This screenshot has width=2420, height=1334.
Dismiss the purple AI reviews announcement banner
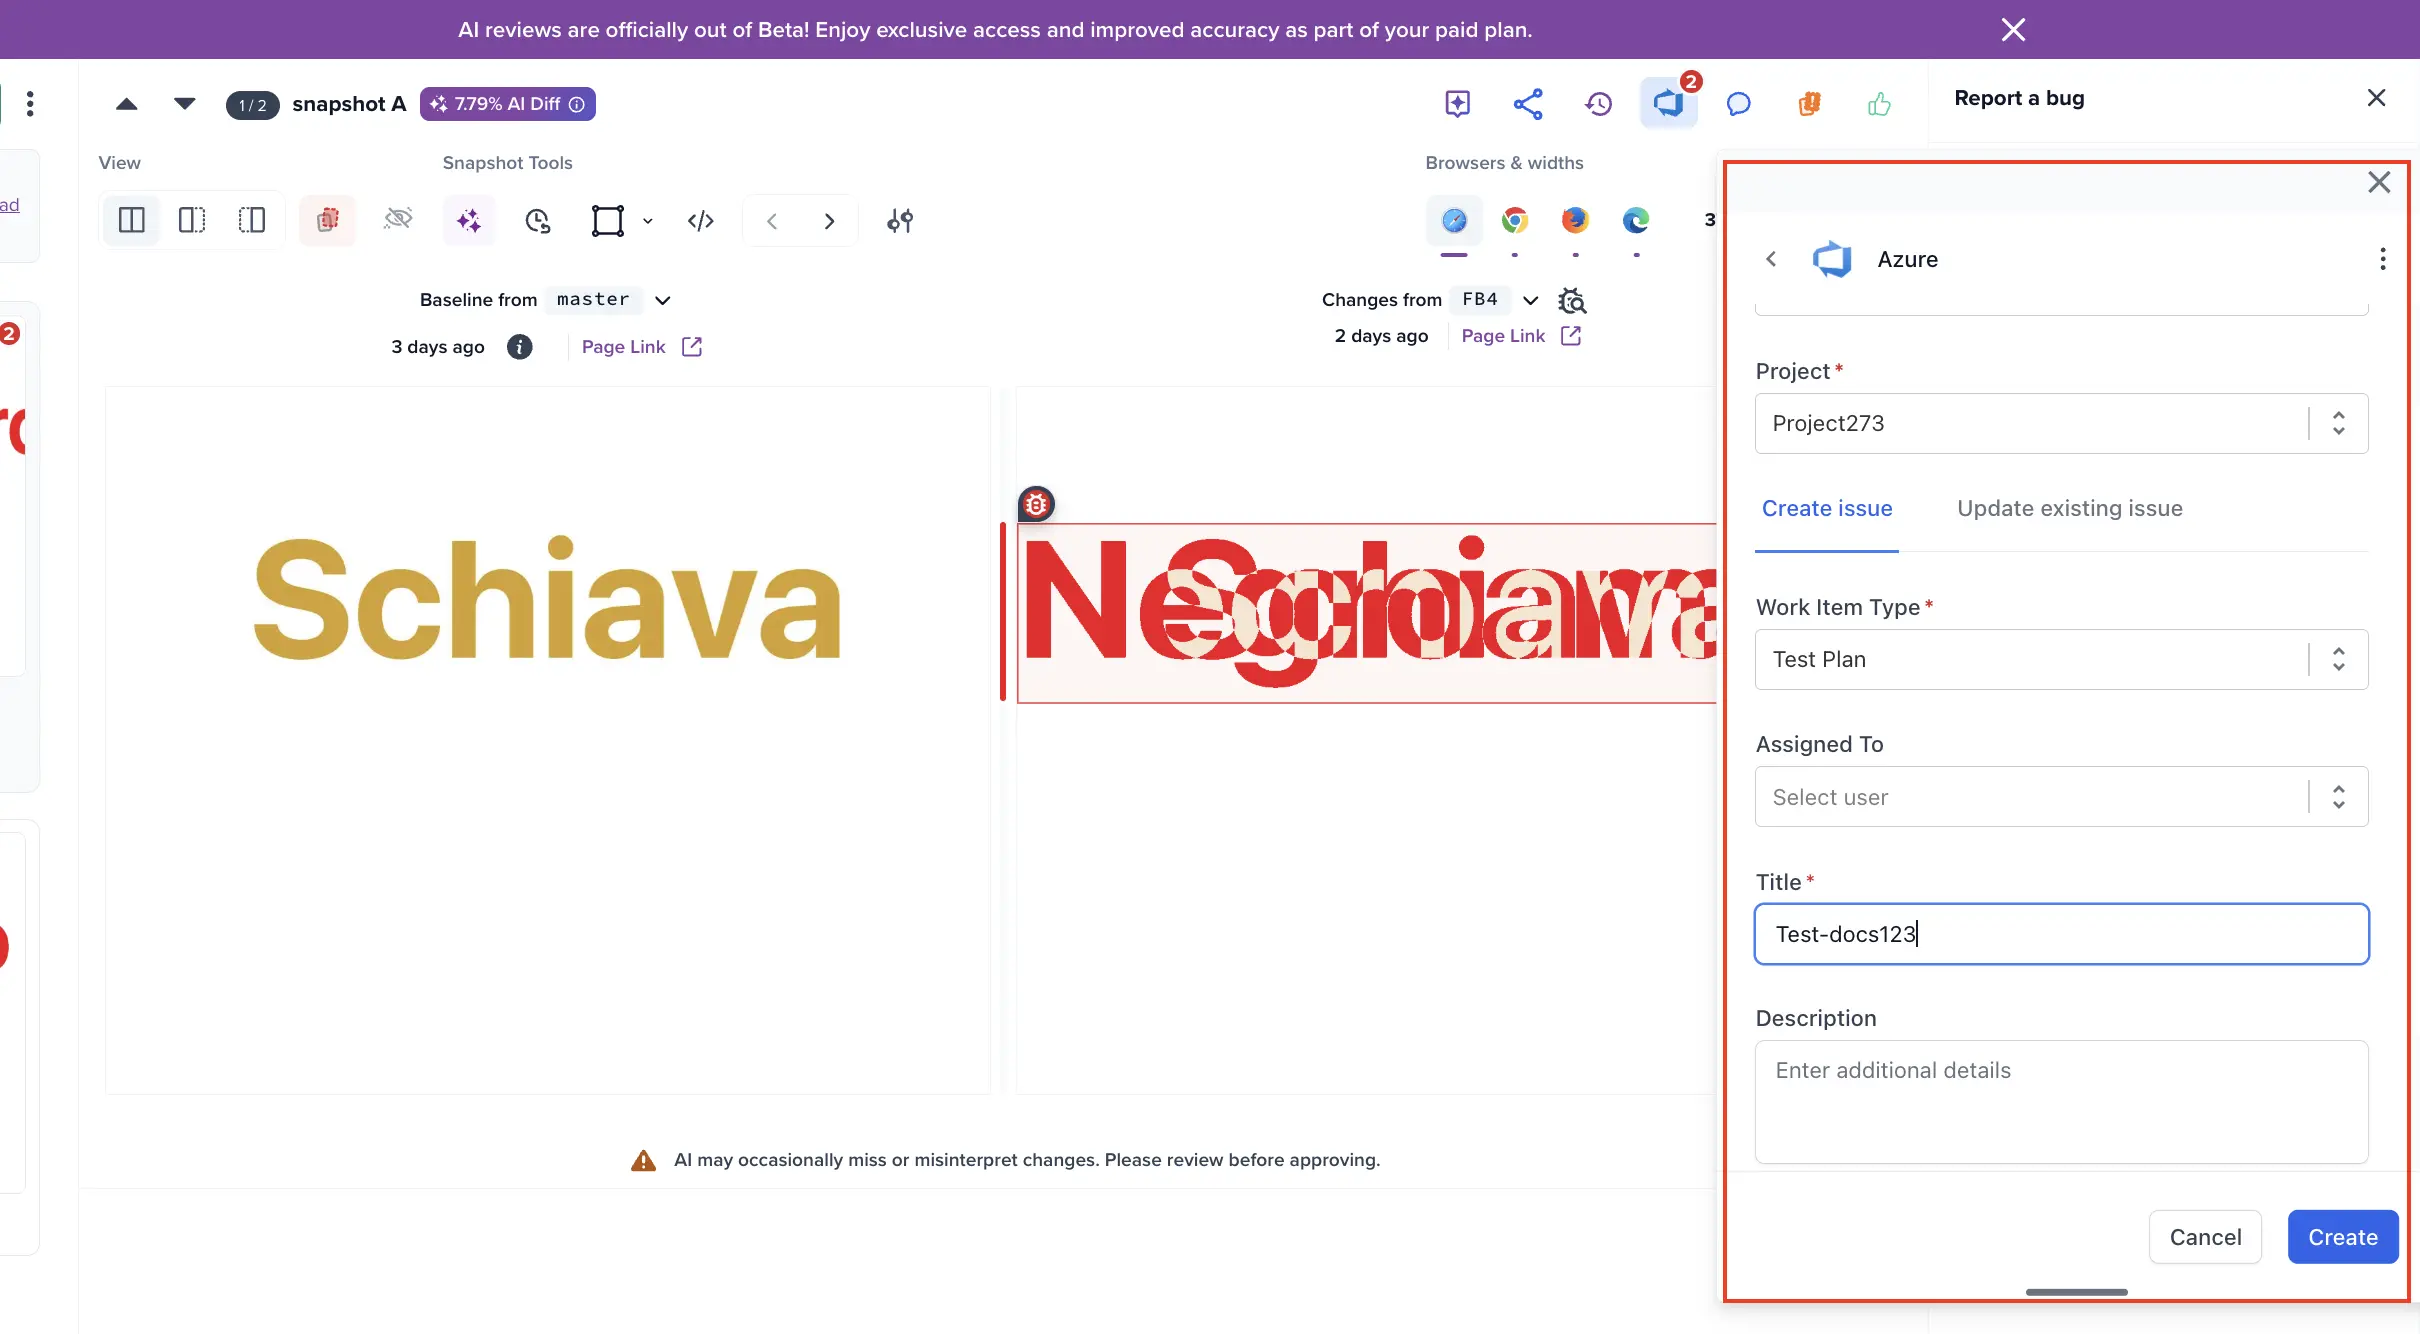point(2013,29)
